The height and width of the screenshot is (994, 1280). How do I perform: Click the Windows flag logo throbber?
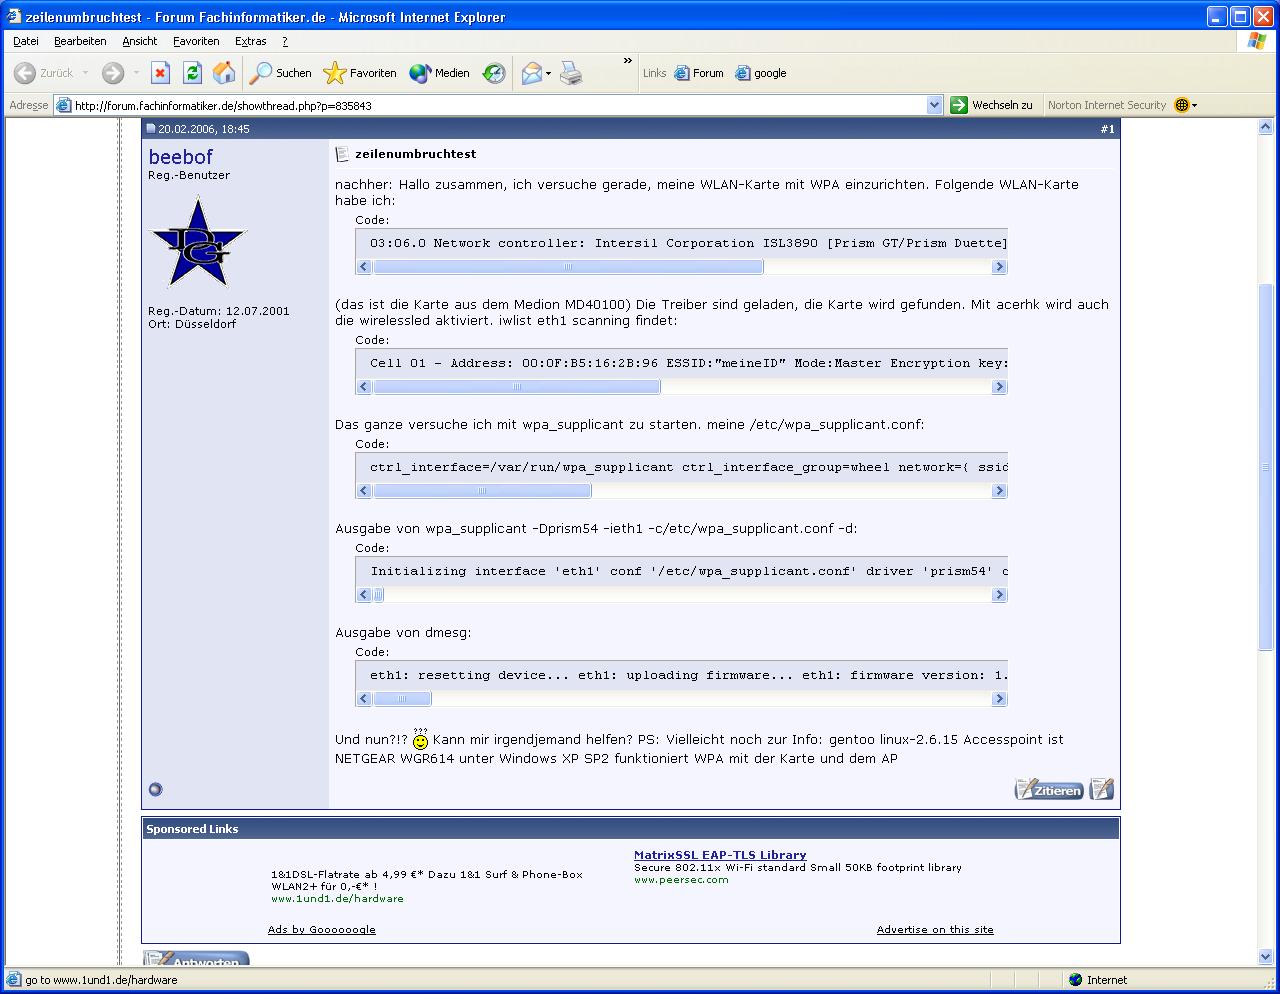pos(1257,41)
